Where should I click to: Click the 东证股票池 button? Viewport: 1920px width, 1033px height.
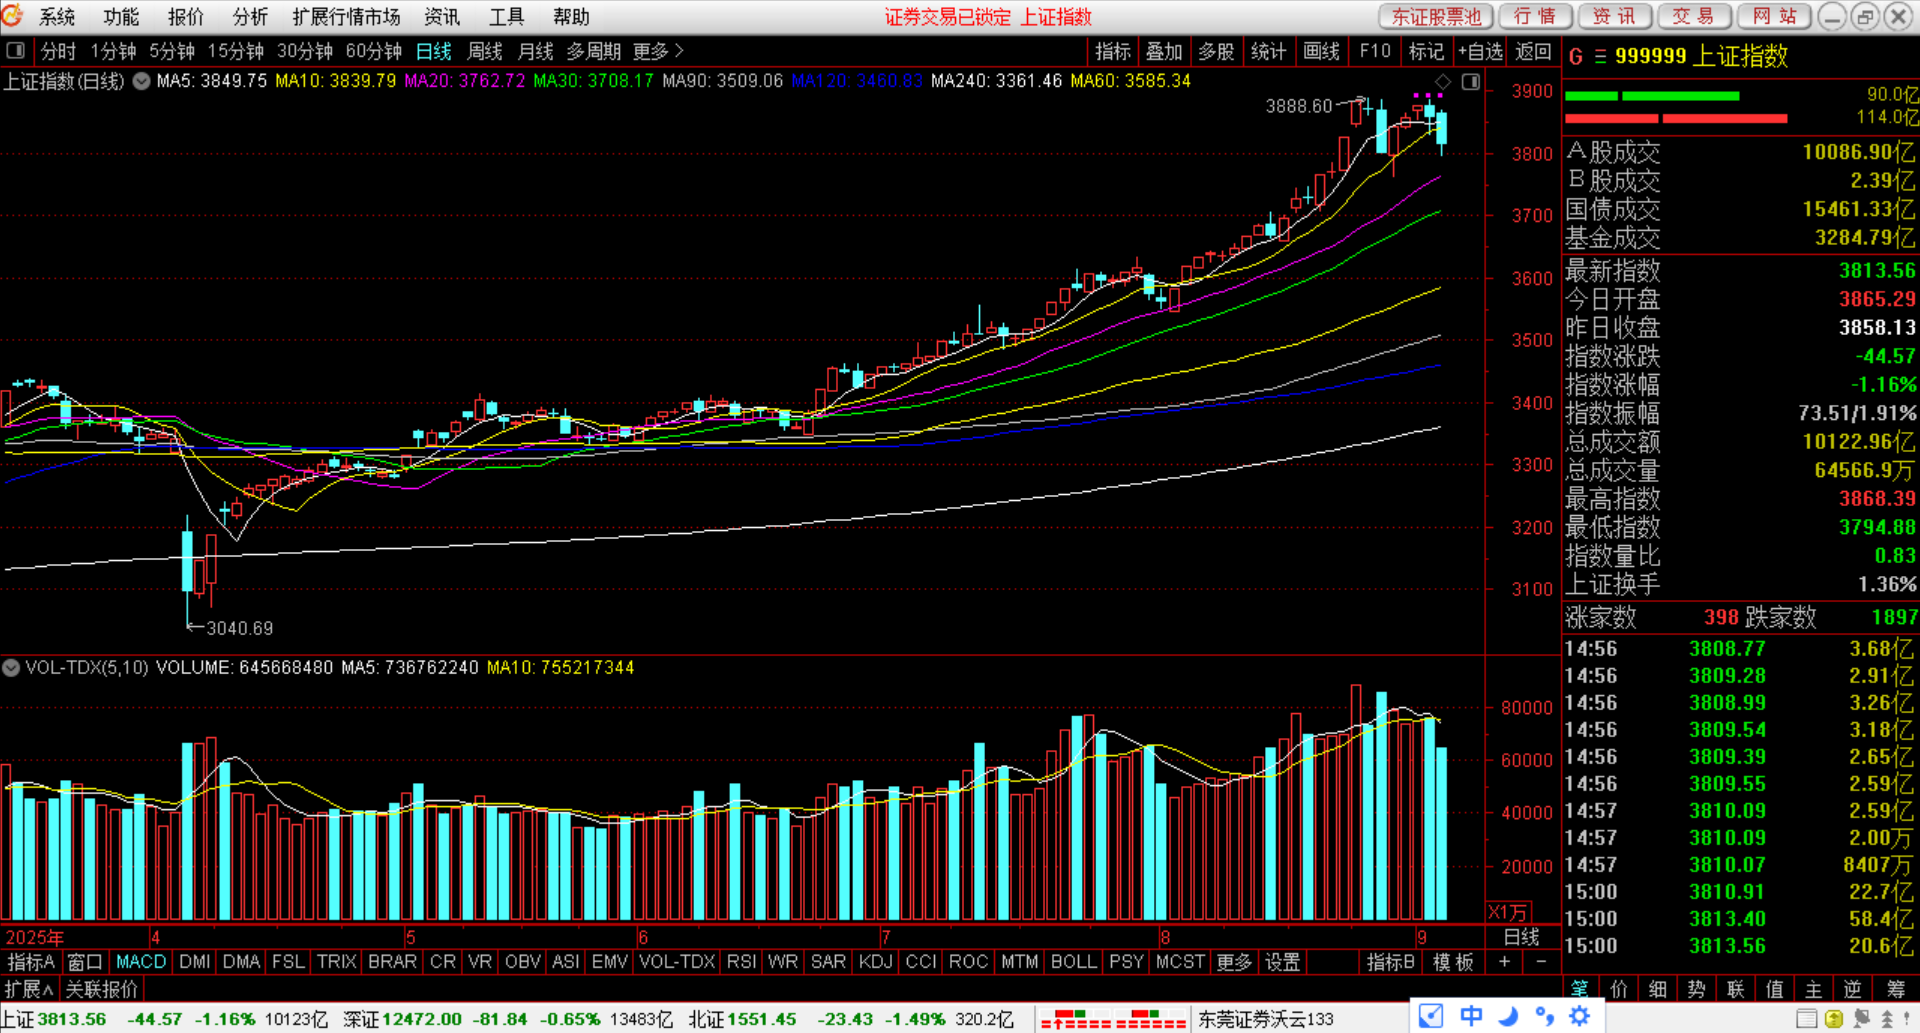1436,17
